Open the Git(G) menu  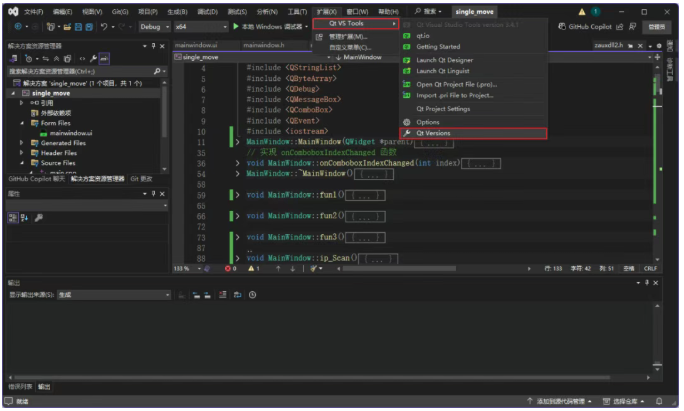(x=120, y=12)
